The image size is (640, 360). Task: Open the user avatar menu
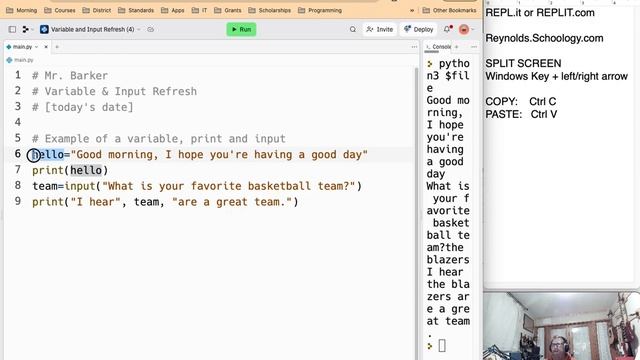tap(464, 29)
